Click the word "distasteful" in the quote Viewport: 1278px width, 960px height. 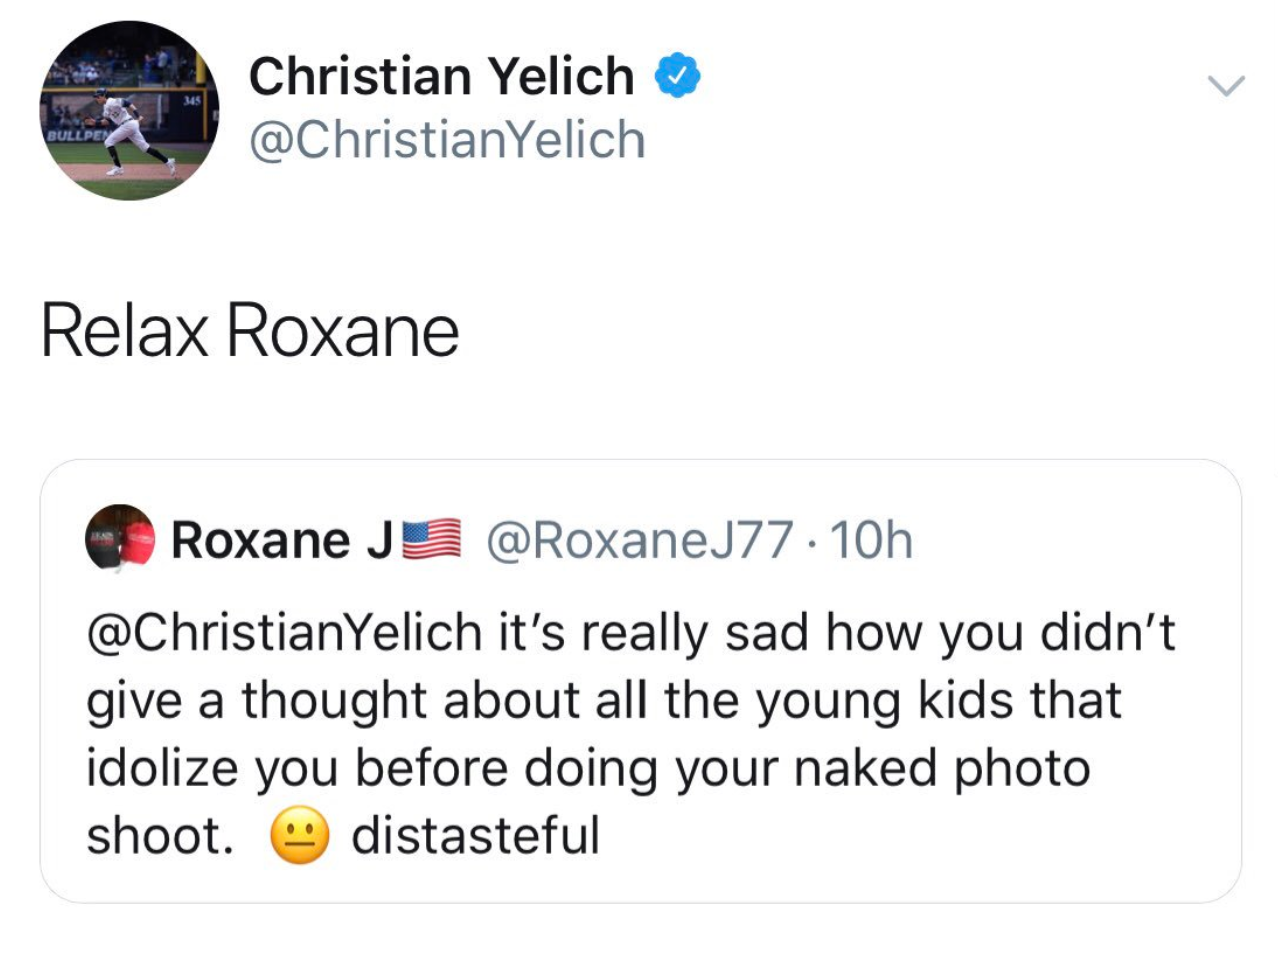click(475, 835)
